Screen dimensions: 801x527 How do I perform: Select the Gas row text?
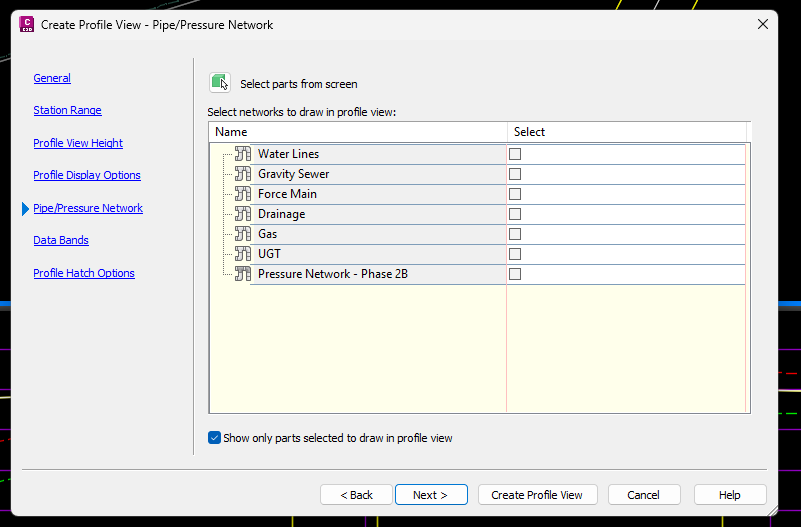(x=267, y=234)
